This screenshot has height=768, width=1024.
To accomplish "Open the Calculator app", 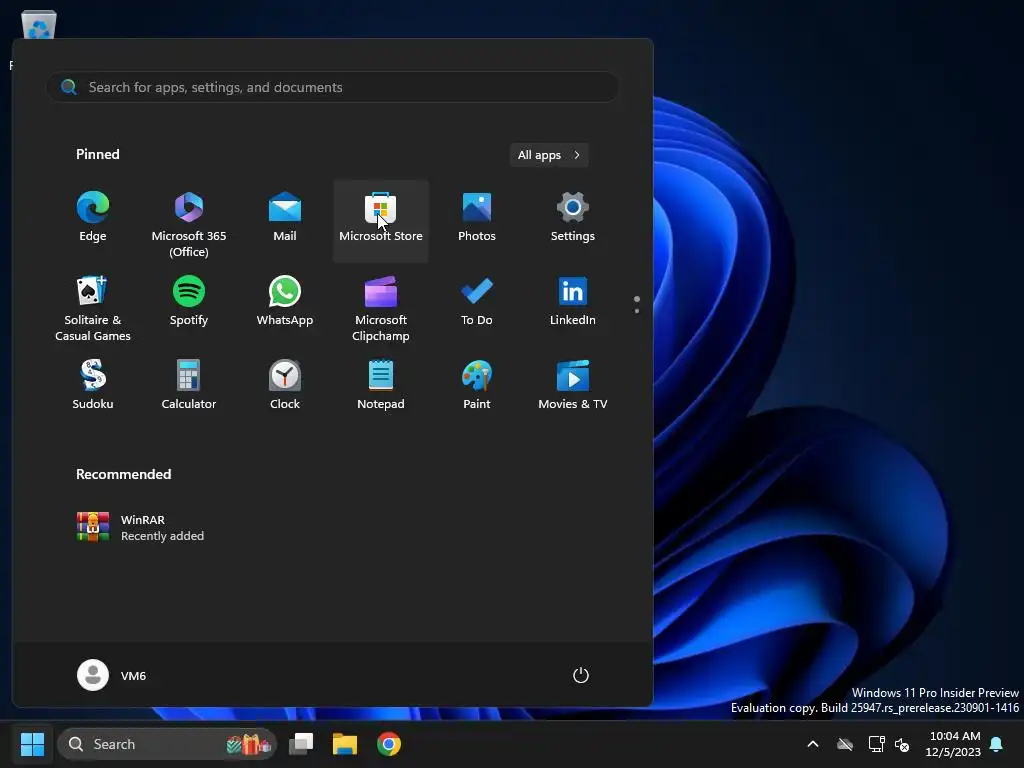I will (189, 386).
